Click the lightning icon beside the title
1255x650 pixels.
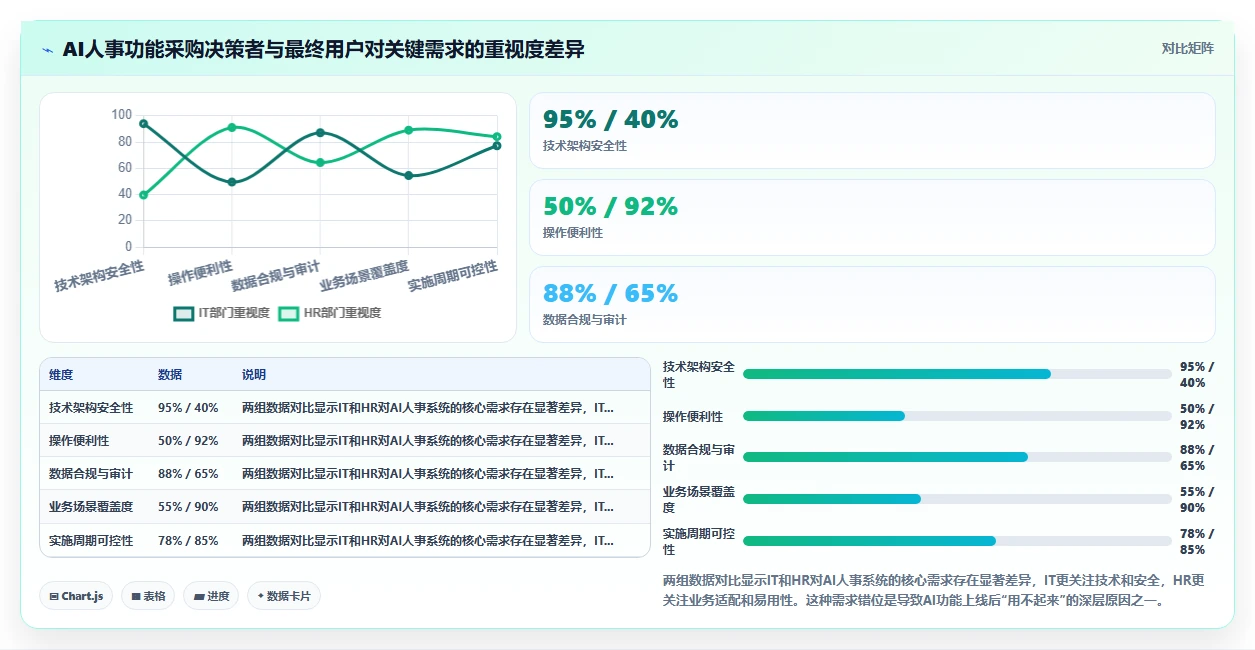click(47, 50)
